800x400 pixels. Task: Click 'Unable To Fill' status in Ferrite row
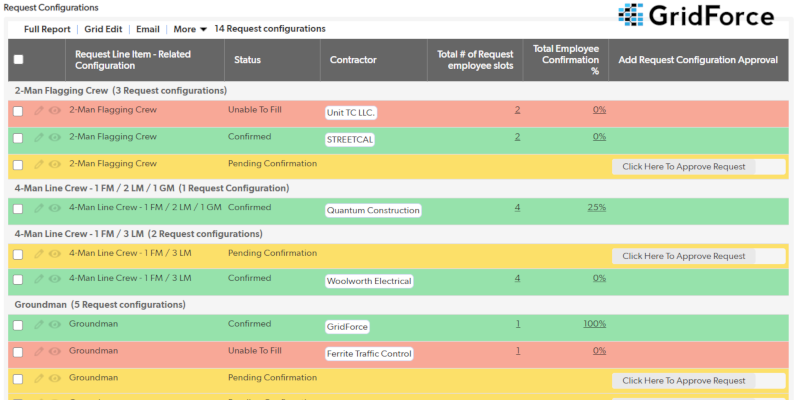pyautogui.click(x=255, y=351)
